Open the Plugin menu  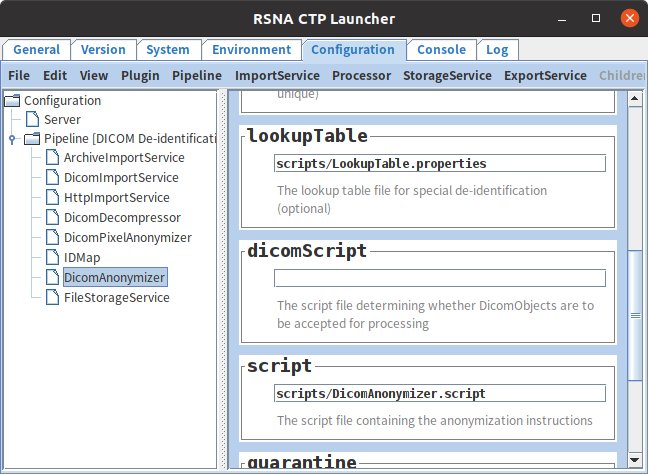(140, 76)
